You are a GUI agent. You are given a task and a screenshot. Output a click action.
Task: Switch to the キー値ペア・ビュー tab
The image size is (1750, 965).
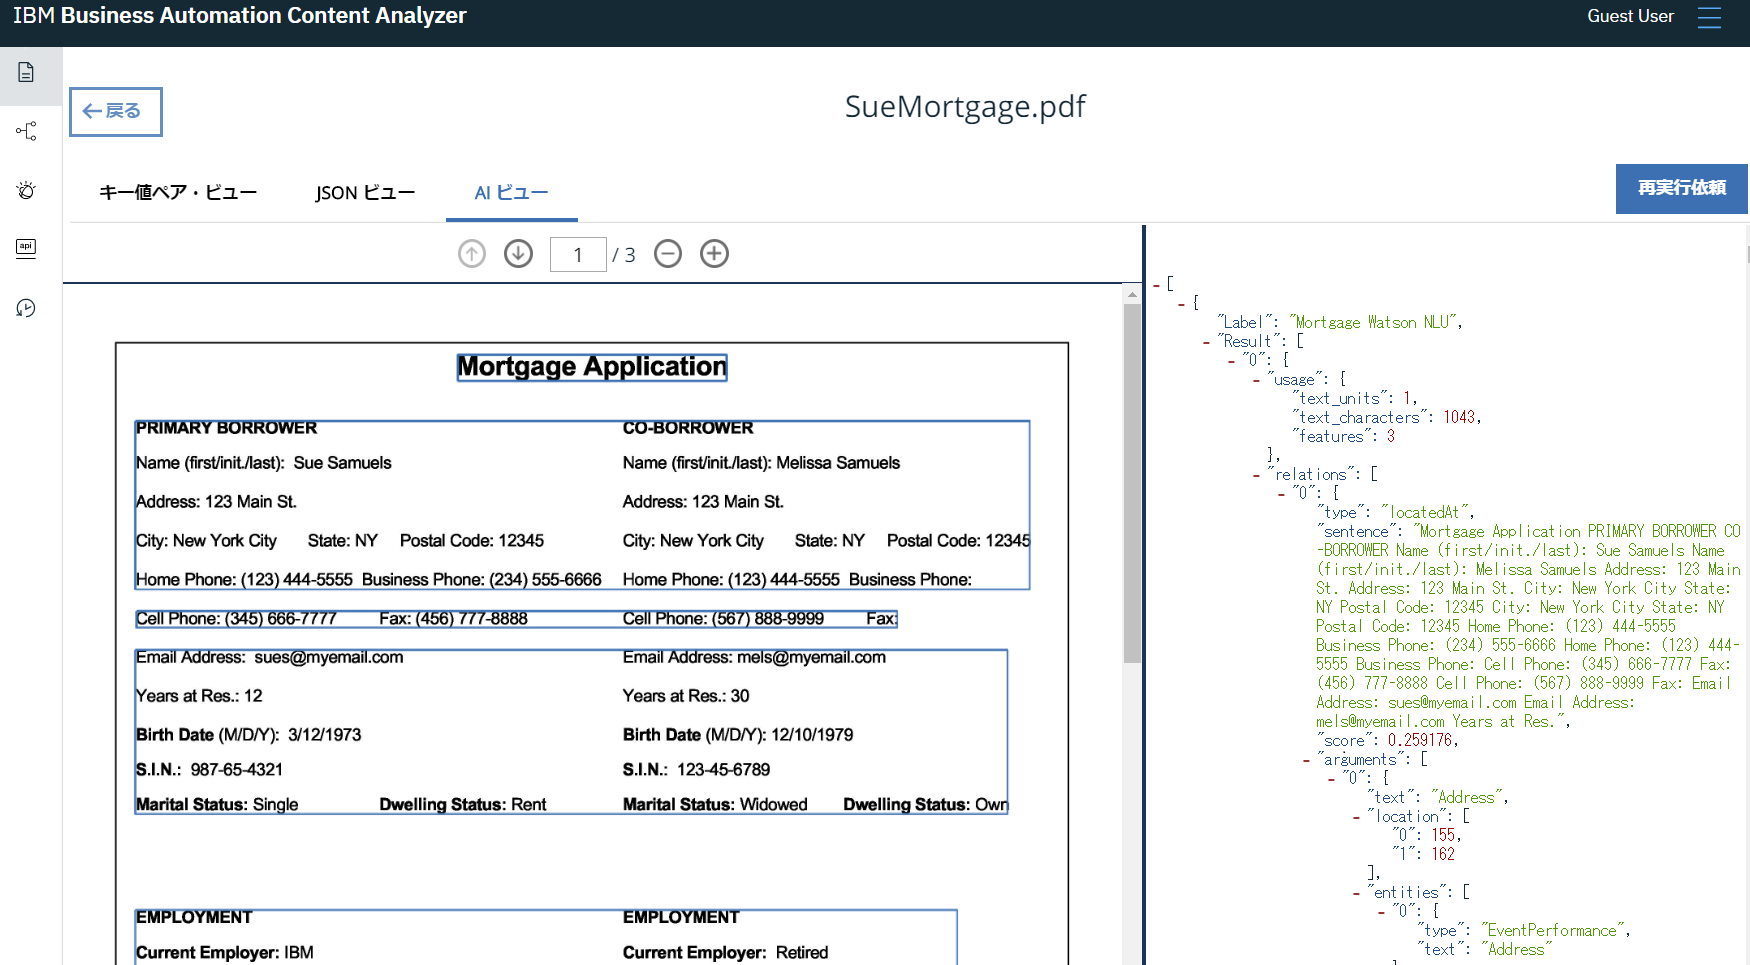coord(178,193)
